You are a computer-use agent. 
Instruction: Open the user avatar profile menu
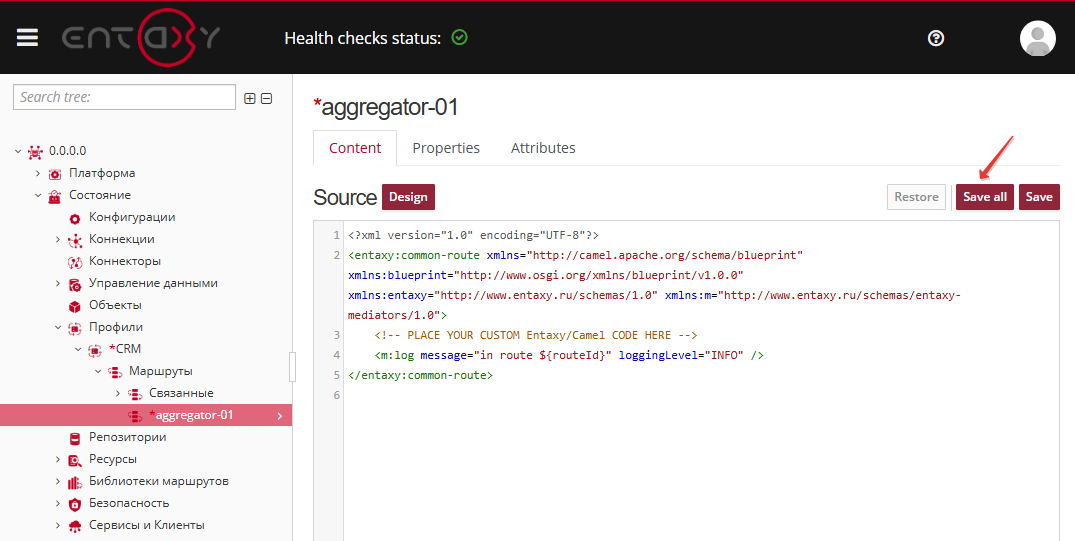pyautogui.click(x=1037, y=38)
